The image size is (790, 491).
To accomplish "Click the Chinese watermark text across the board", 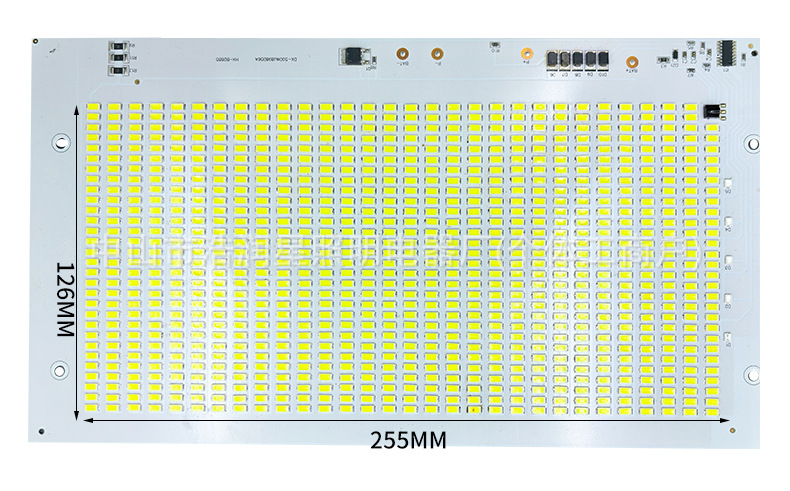I will [x=400, y=247].
